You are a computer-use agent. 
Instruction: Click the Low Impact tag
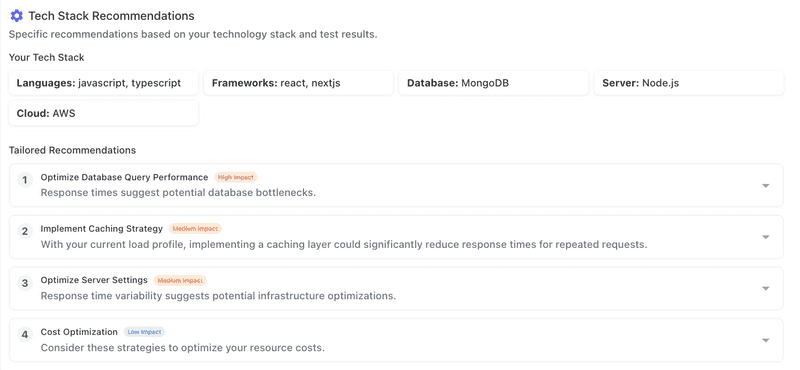point(144,332)
